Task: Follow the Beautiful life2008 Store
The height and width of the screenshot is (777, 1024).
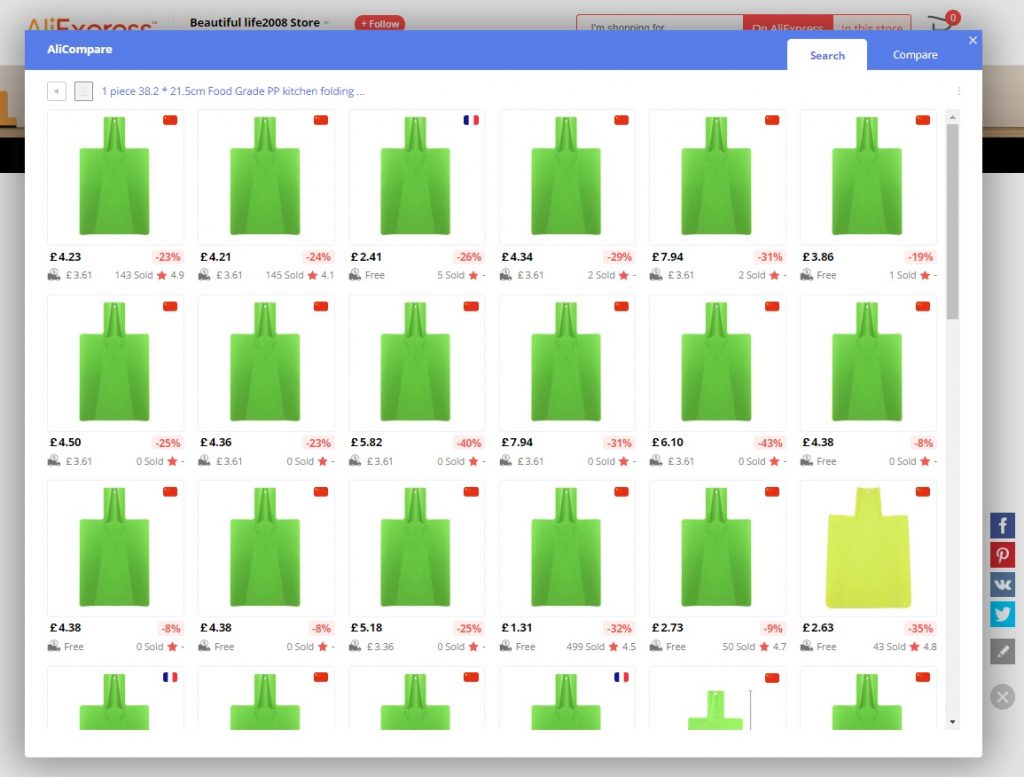Action: [x=380, y=24]
